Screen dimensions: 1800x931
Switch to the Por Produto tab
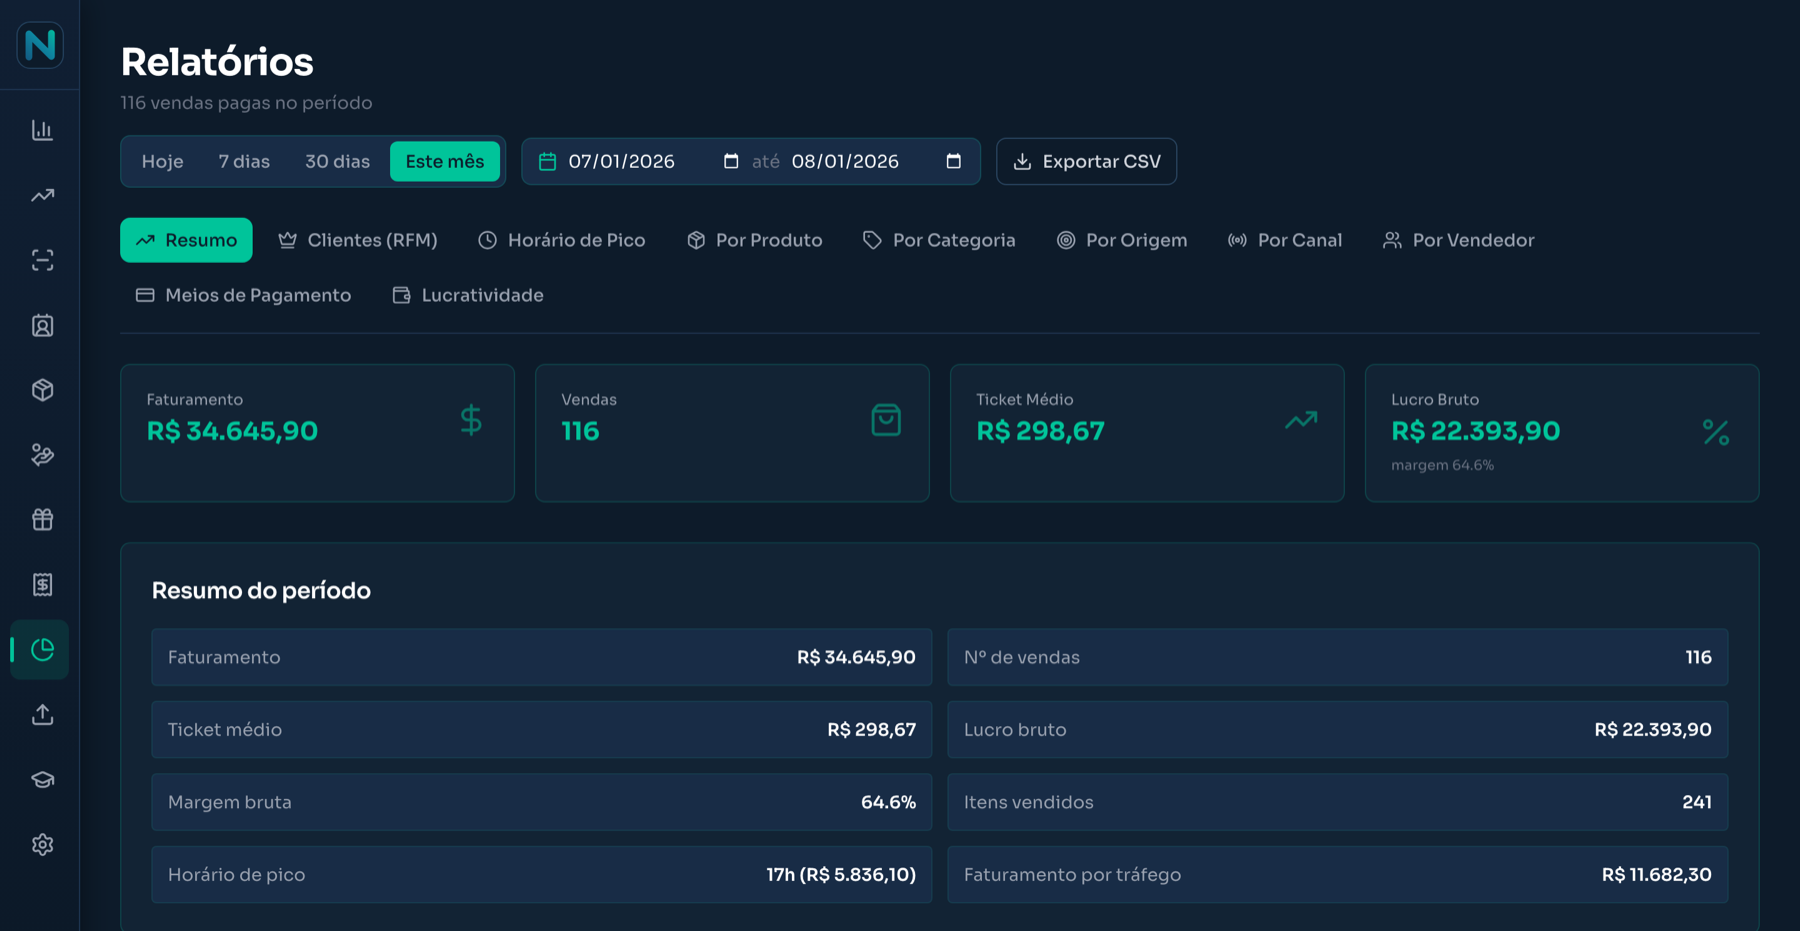(755, 240)
